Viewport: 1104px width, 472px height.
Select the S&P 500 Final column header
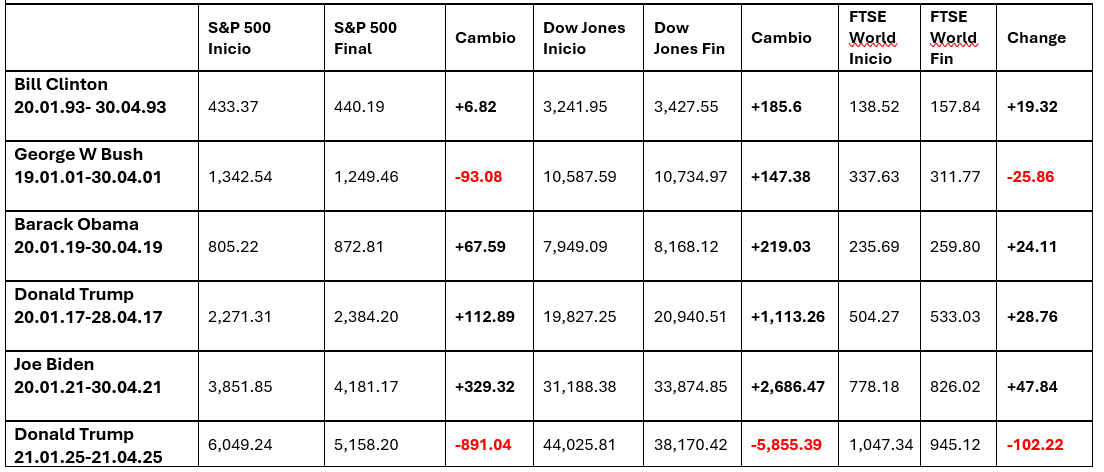[x=365, y=38]
